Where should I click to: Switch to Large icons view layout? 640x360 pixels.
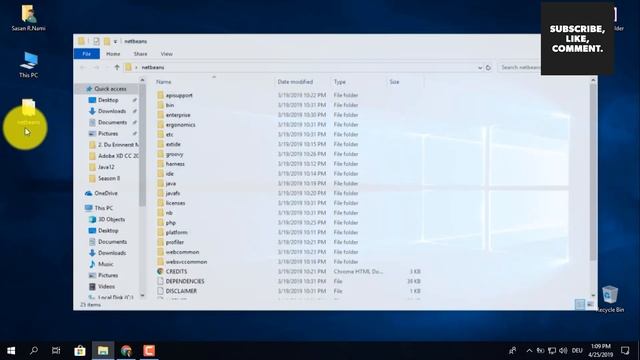590,304
